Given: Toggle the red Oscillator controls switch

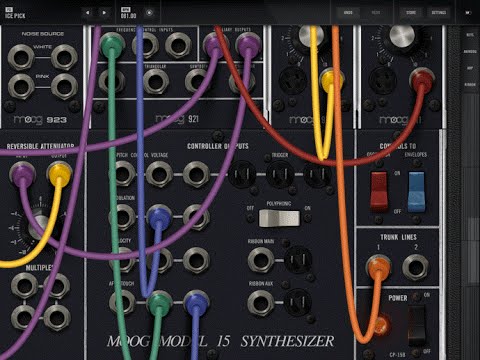Looking at the screenshot, I should pyautogui.click(x=379, y=191).
